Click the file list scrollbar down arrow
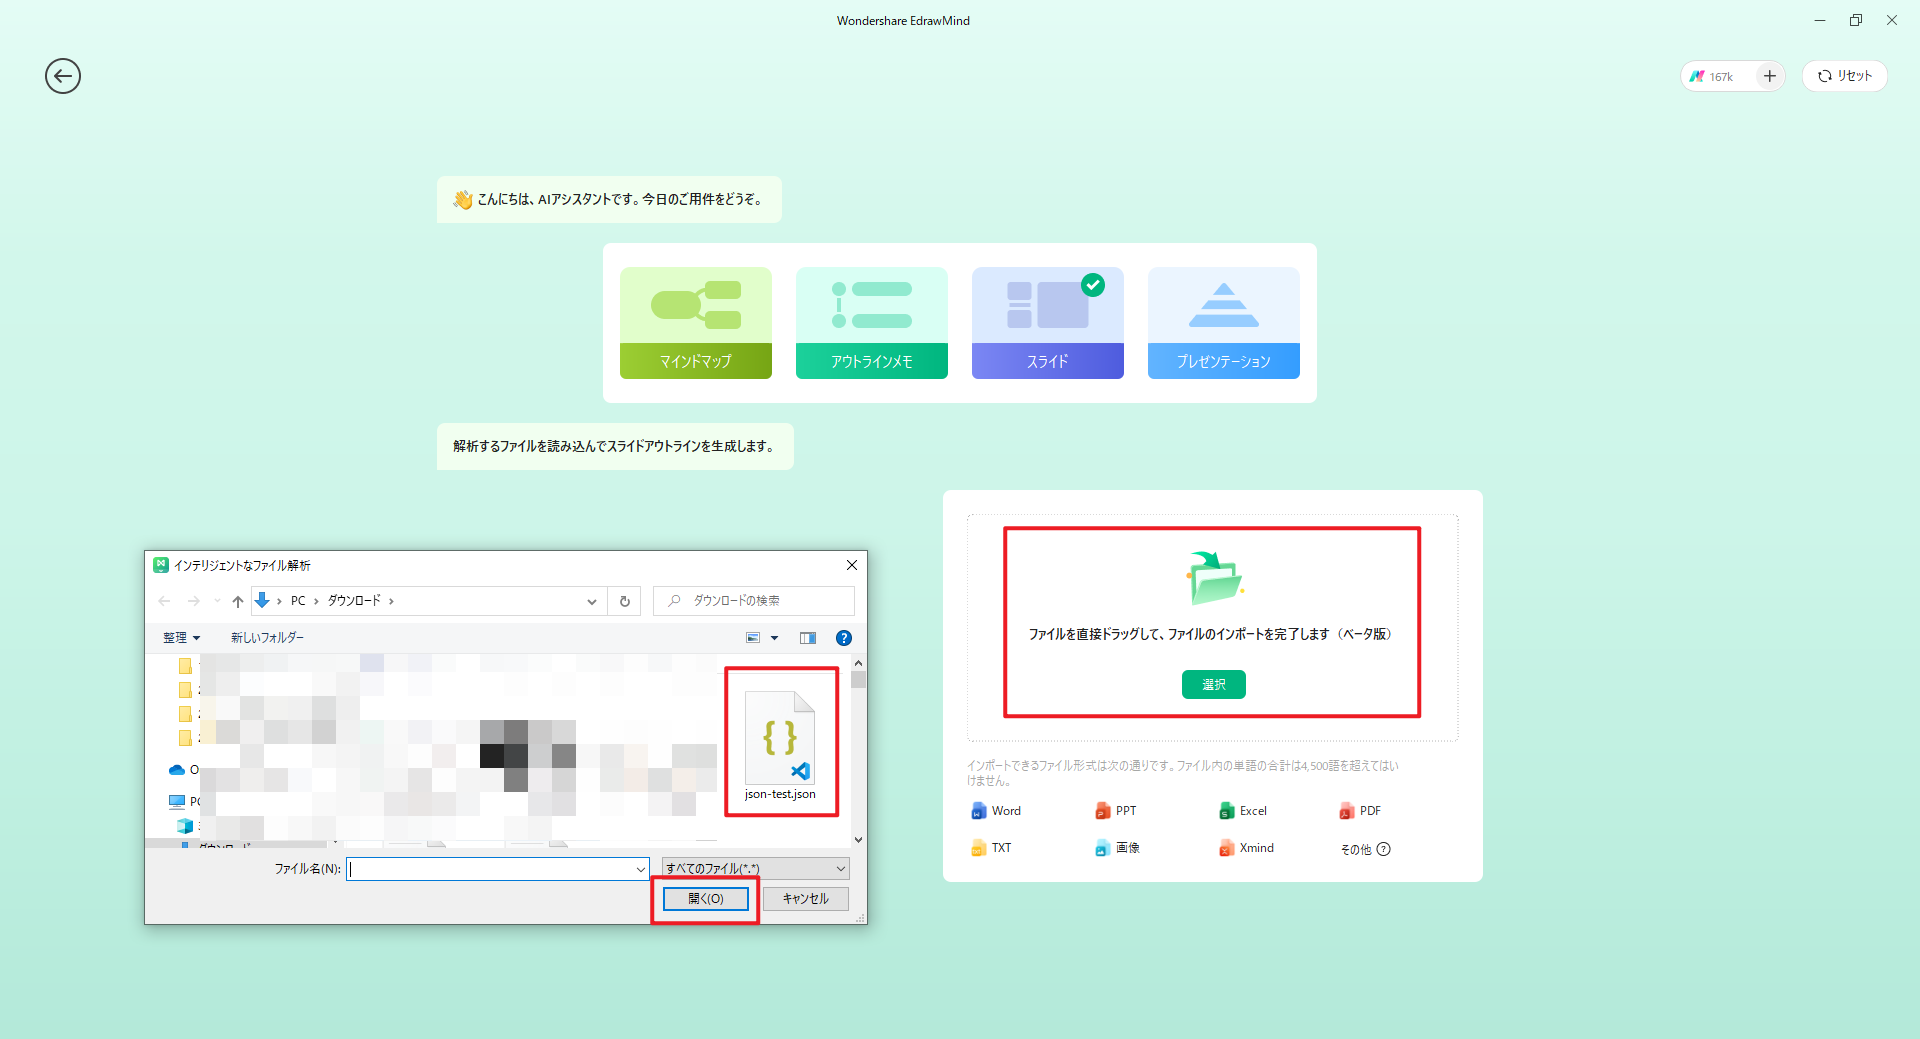The width and height of the screenshot is (1920, 1039). point(858,840)
